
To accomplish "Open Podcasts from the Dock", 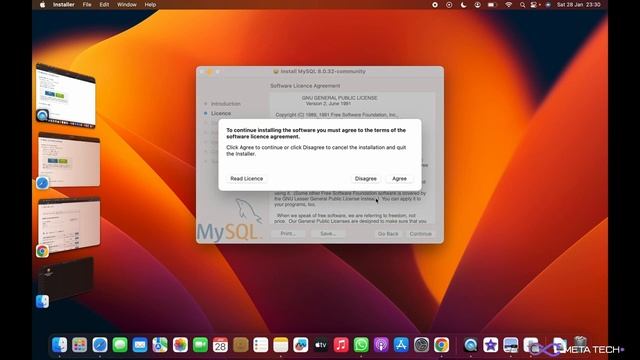I will tap(381, 345).
